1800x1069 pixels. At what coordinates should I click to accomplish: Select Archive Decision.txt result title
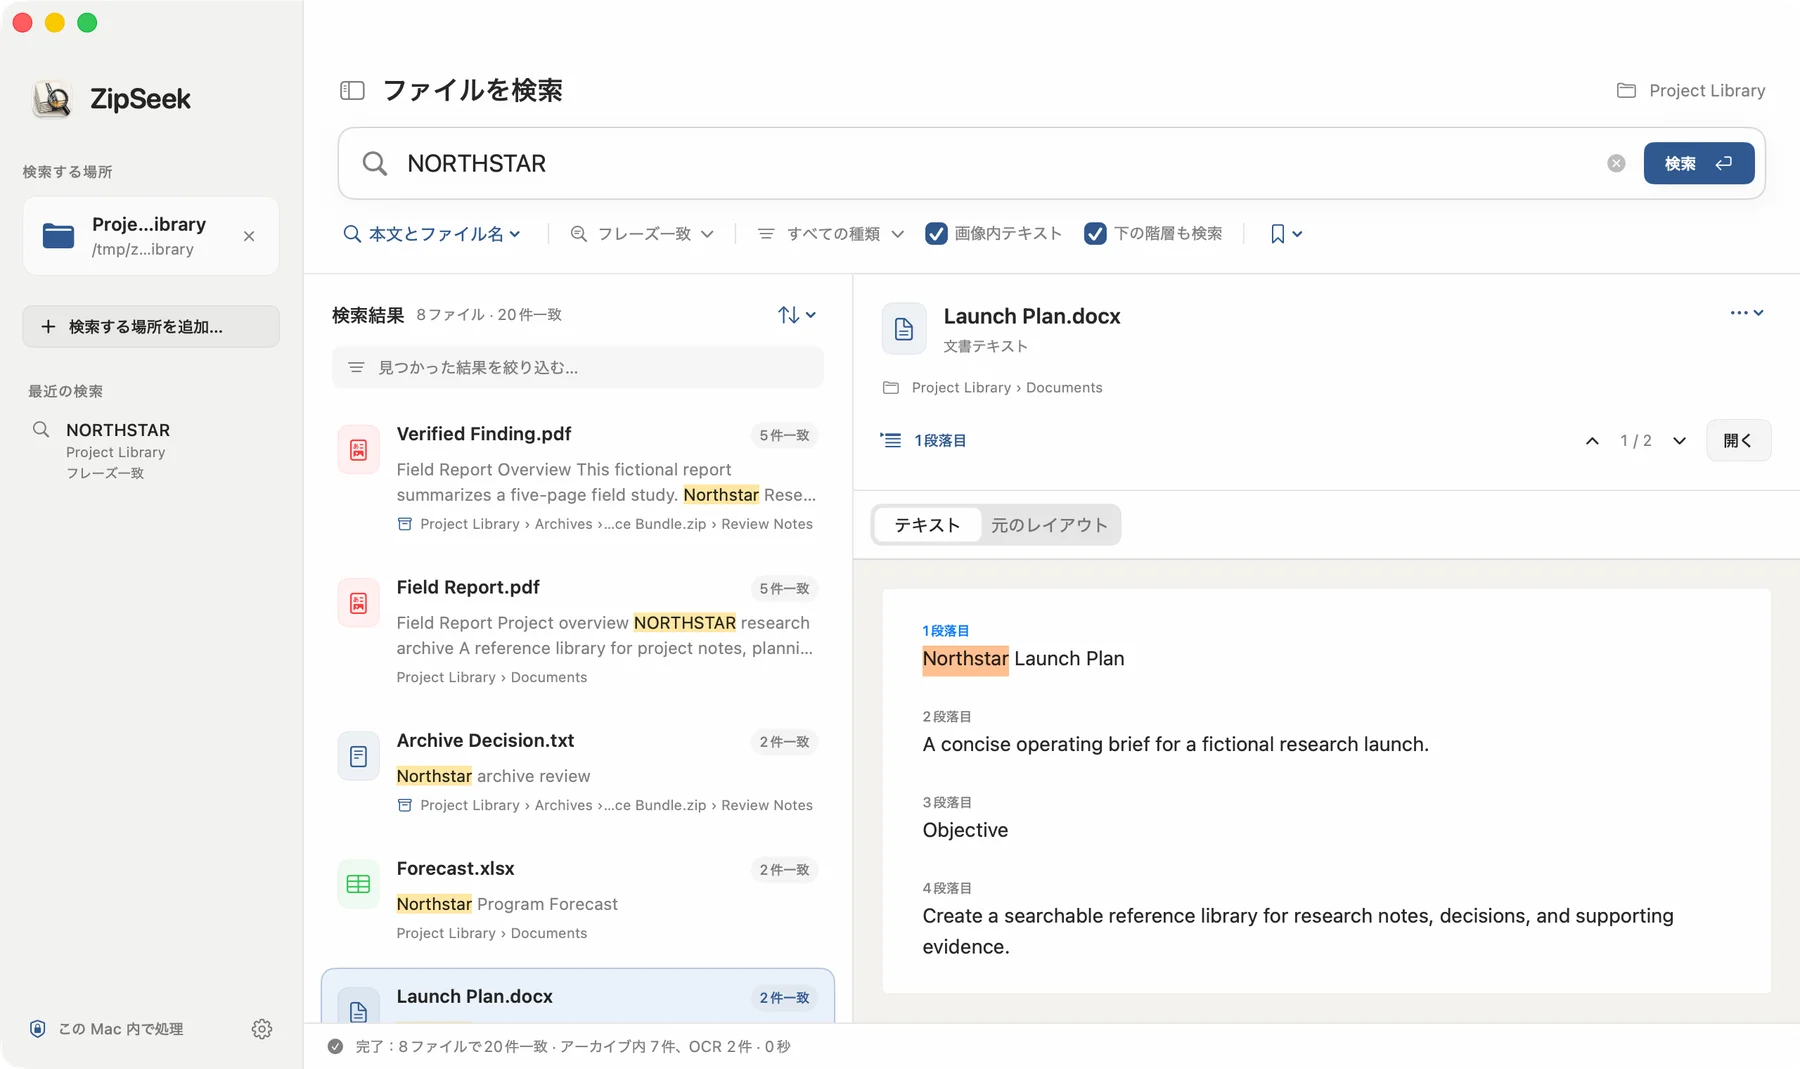pyautogui.click(x=485, y=741)
